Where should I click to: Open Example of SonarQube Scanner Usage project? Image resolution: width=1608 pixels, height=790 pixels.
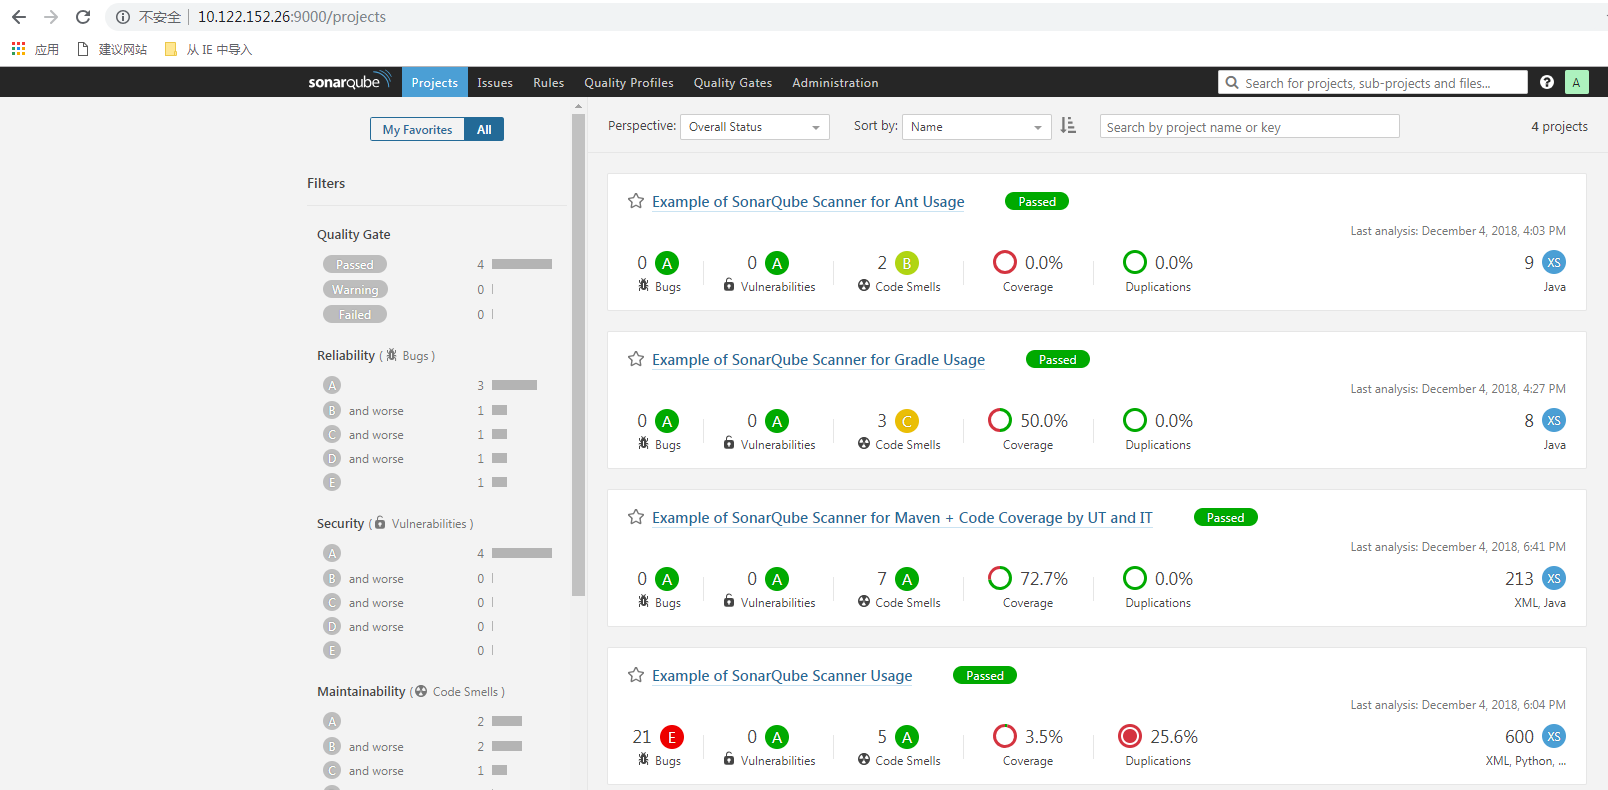tap(782, 675)
